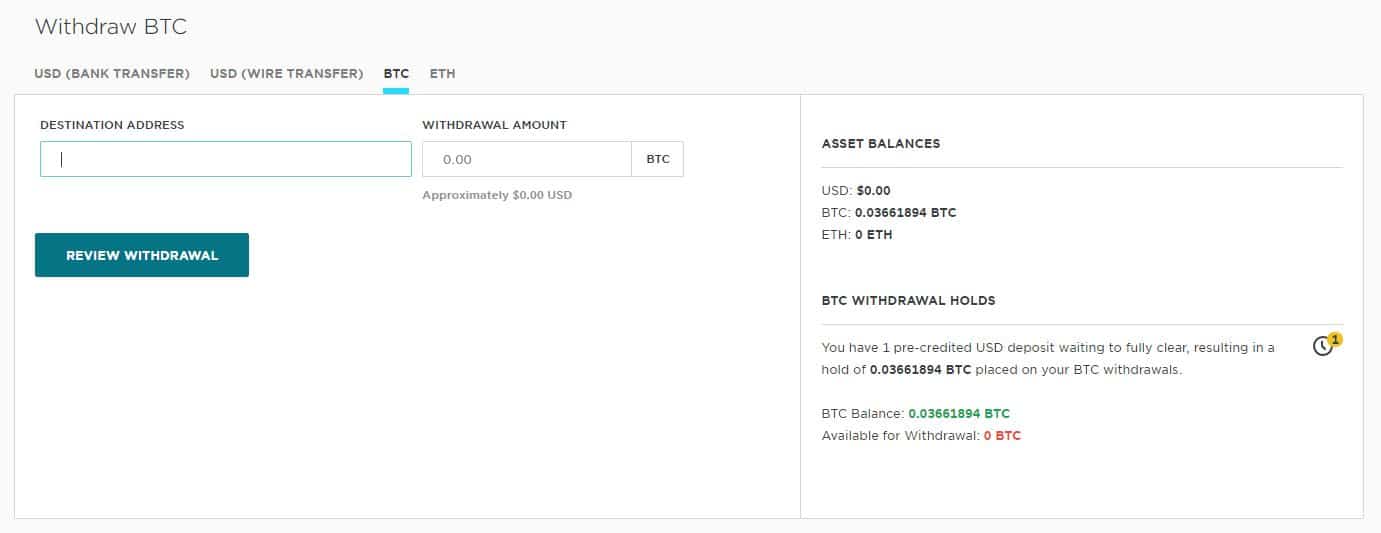Click the red Available for Withdrawal amount
Screen dimensions: 1381x533
(1002, 436)
